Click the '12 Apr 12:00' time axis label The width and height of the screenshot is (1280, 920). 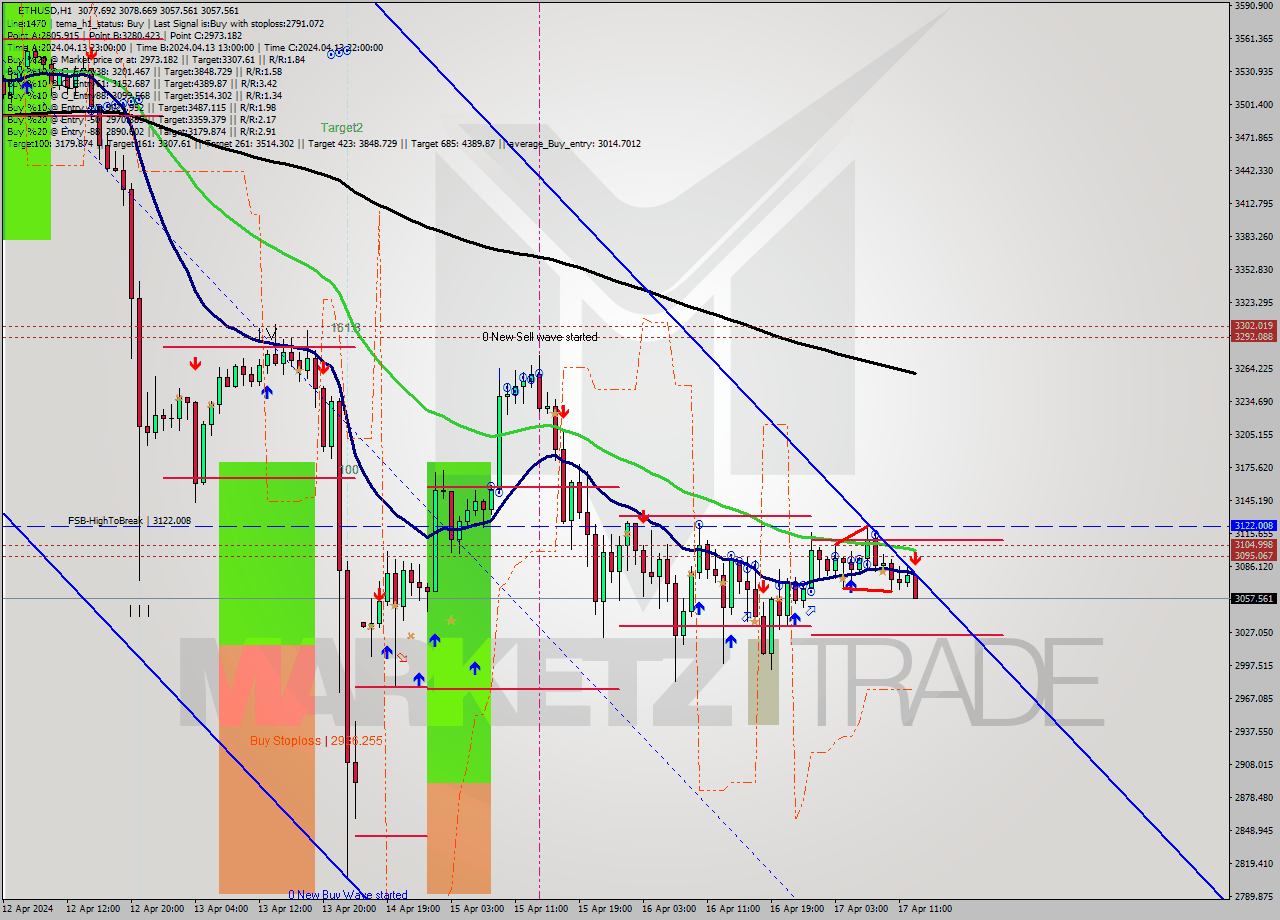click(x=93, y=909)
